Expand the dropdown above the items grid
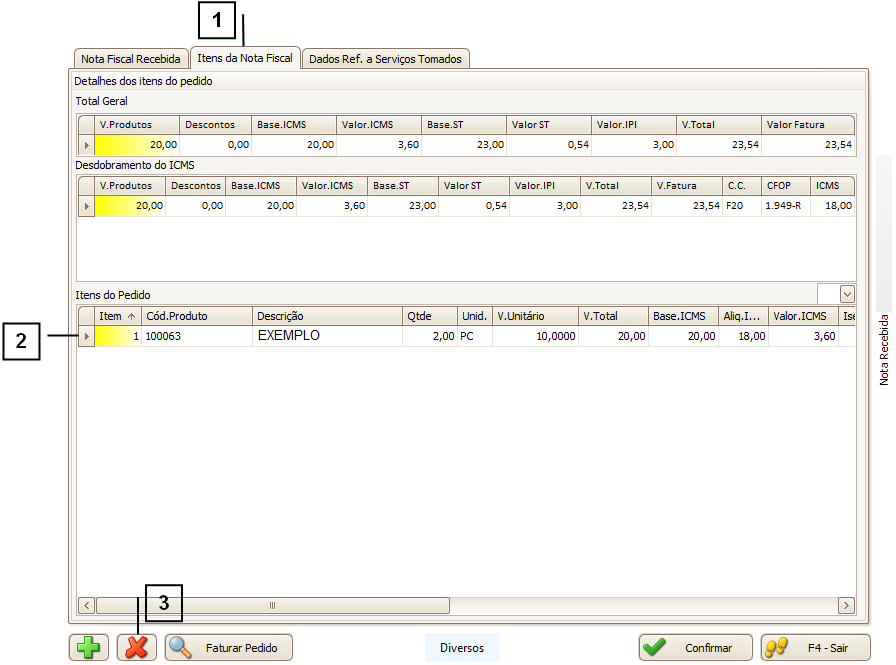 (x=847, y=294)
